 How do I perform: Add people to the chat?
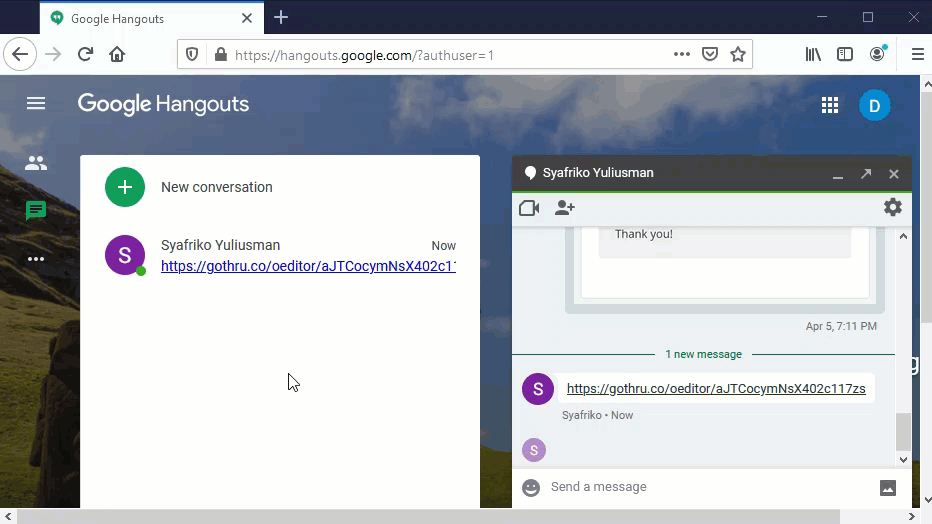(565, 208)
